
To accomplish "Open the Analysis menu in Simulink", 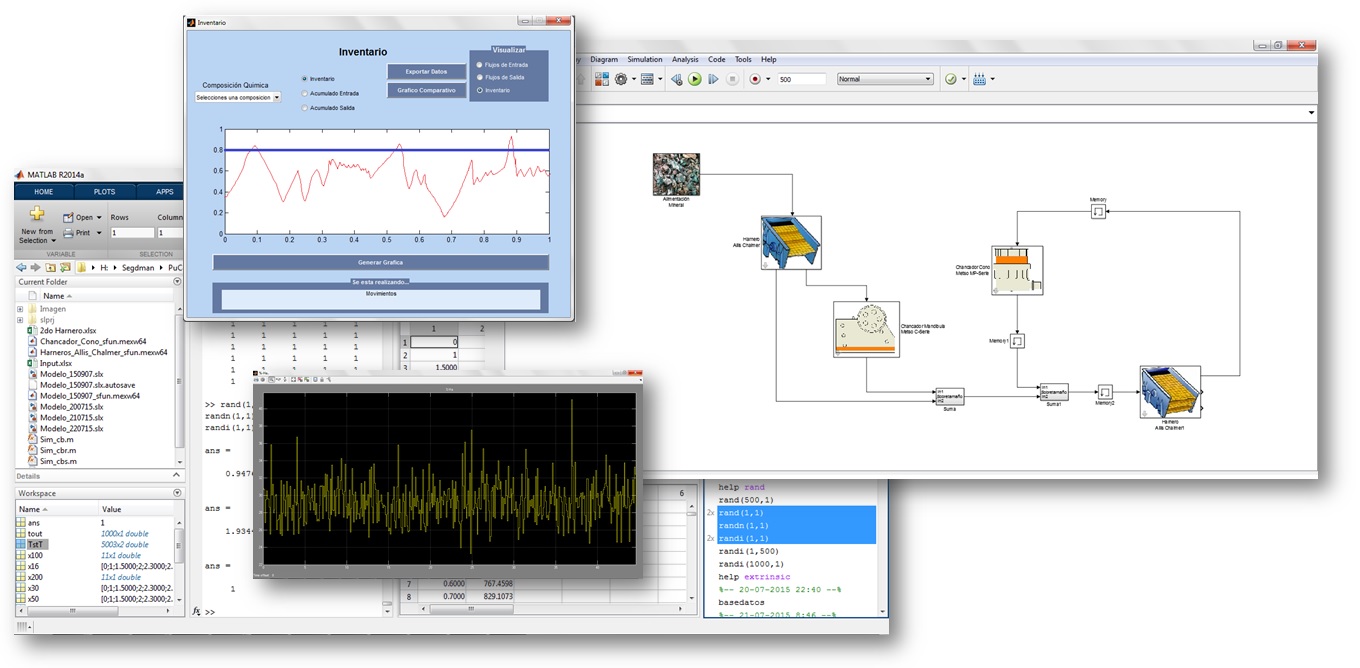I will click(685, 60).
